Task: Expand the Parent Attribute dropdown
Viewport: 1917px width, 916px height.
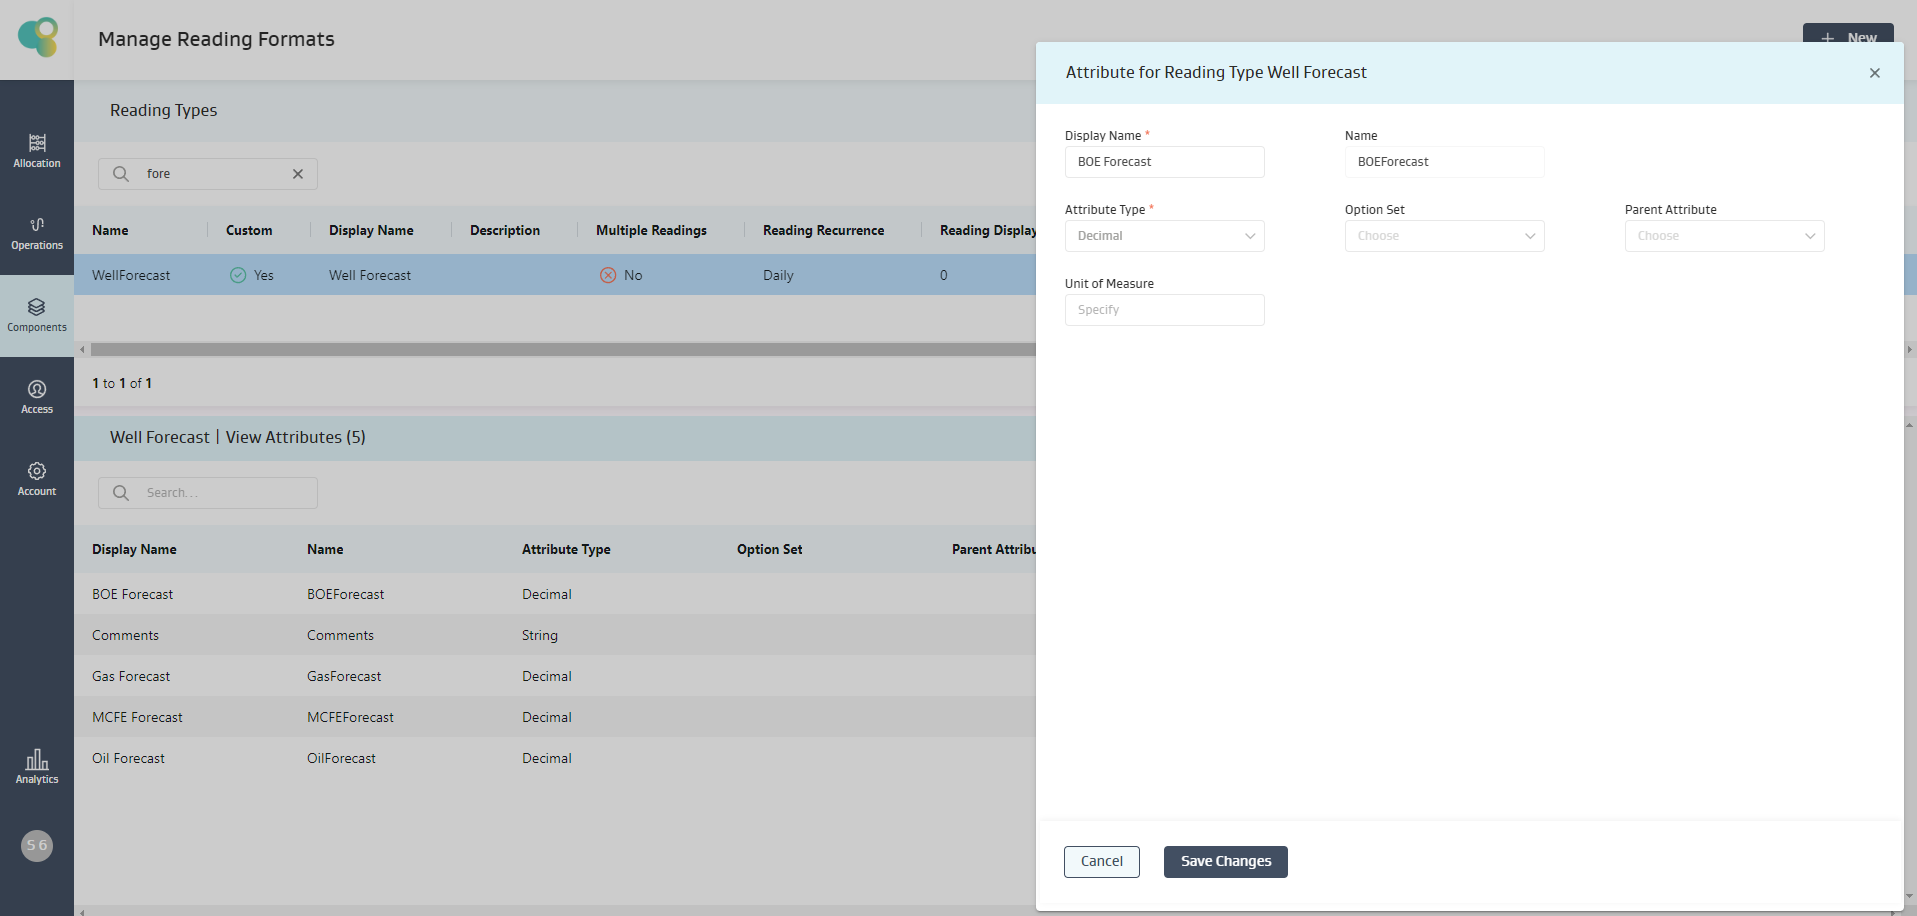Action: click(1724, 236)
